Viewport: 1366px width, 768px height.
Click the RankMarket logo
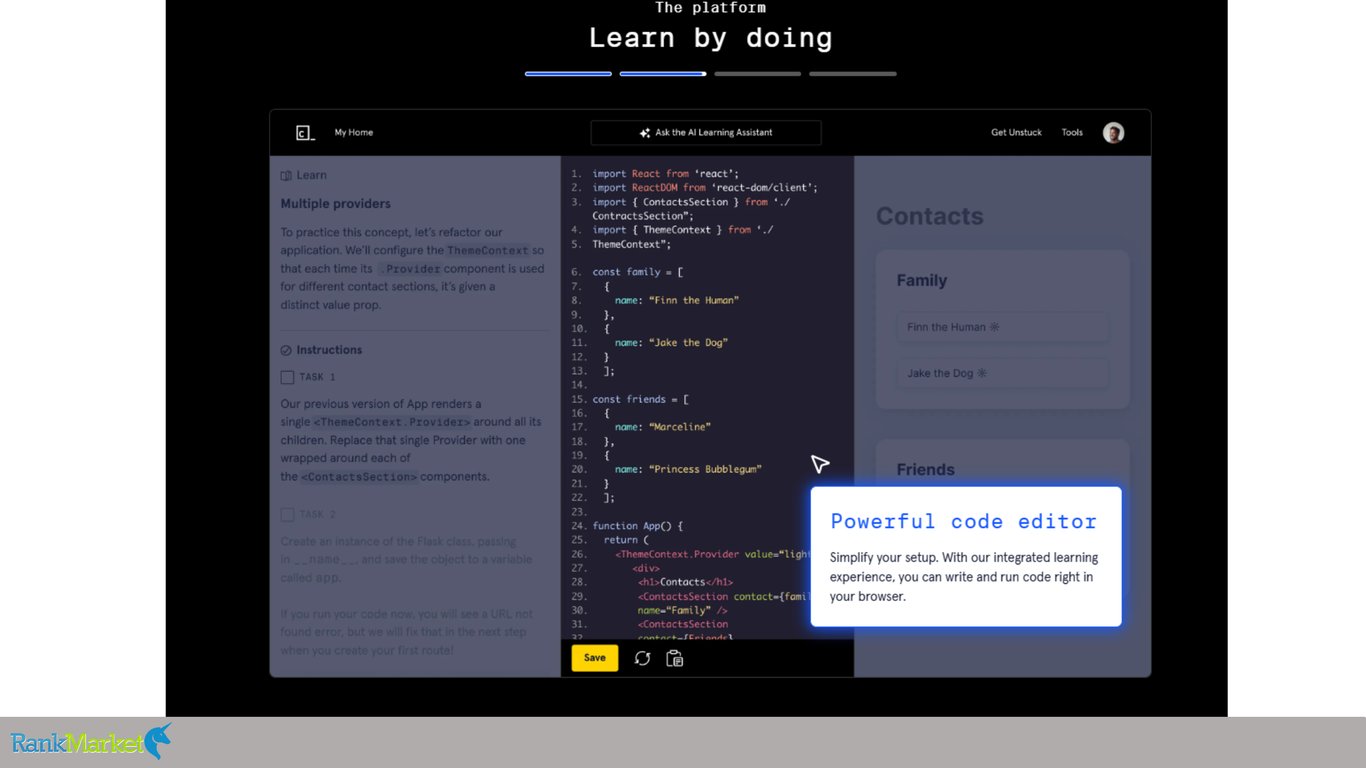(91, 741)
